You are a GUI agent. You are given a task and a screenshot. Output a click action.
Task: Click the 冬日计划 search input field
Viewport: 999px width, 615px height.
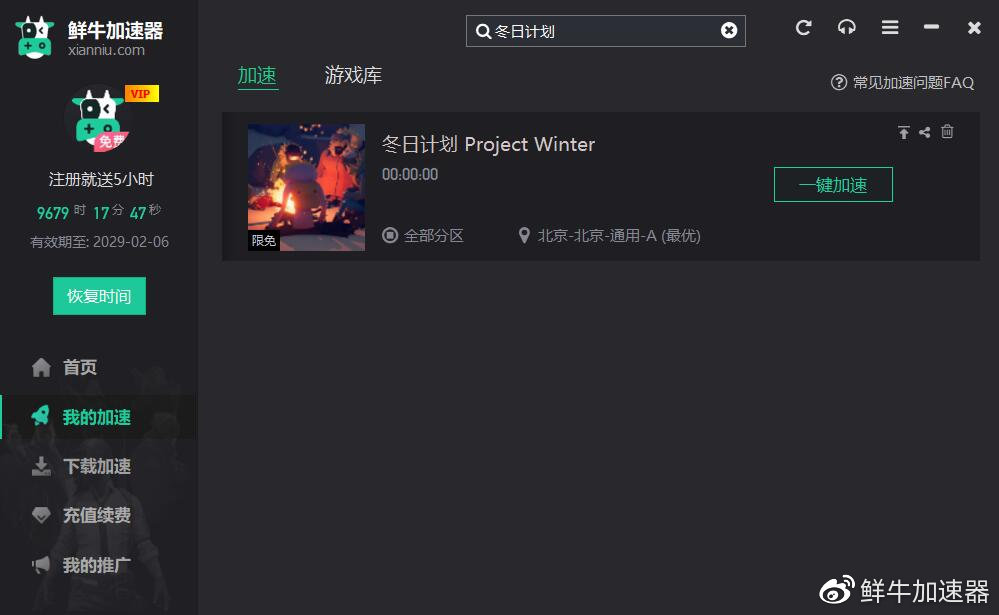point(605,31)
